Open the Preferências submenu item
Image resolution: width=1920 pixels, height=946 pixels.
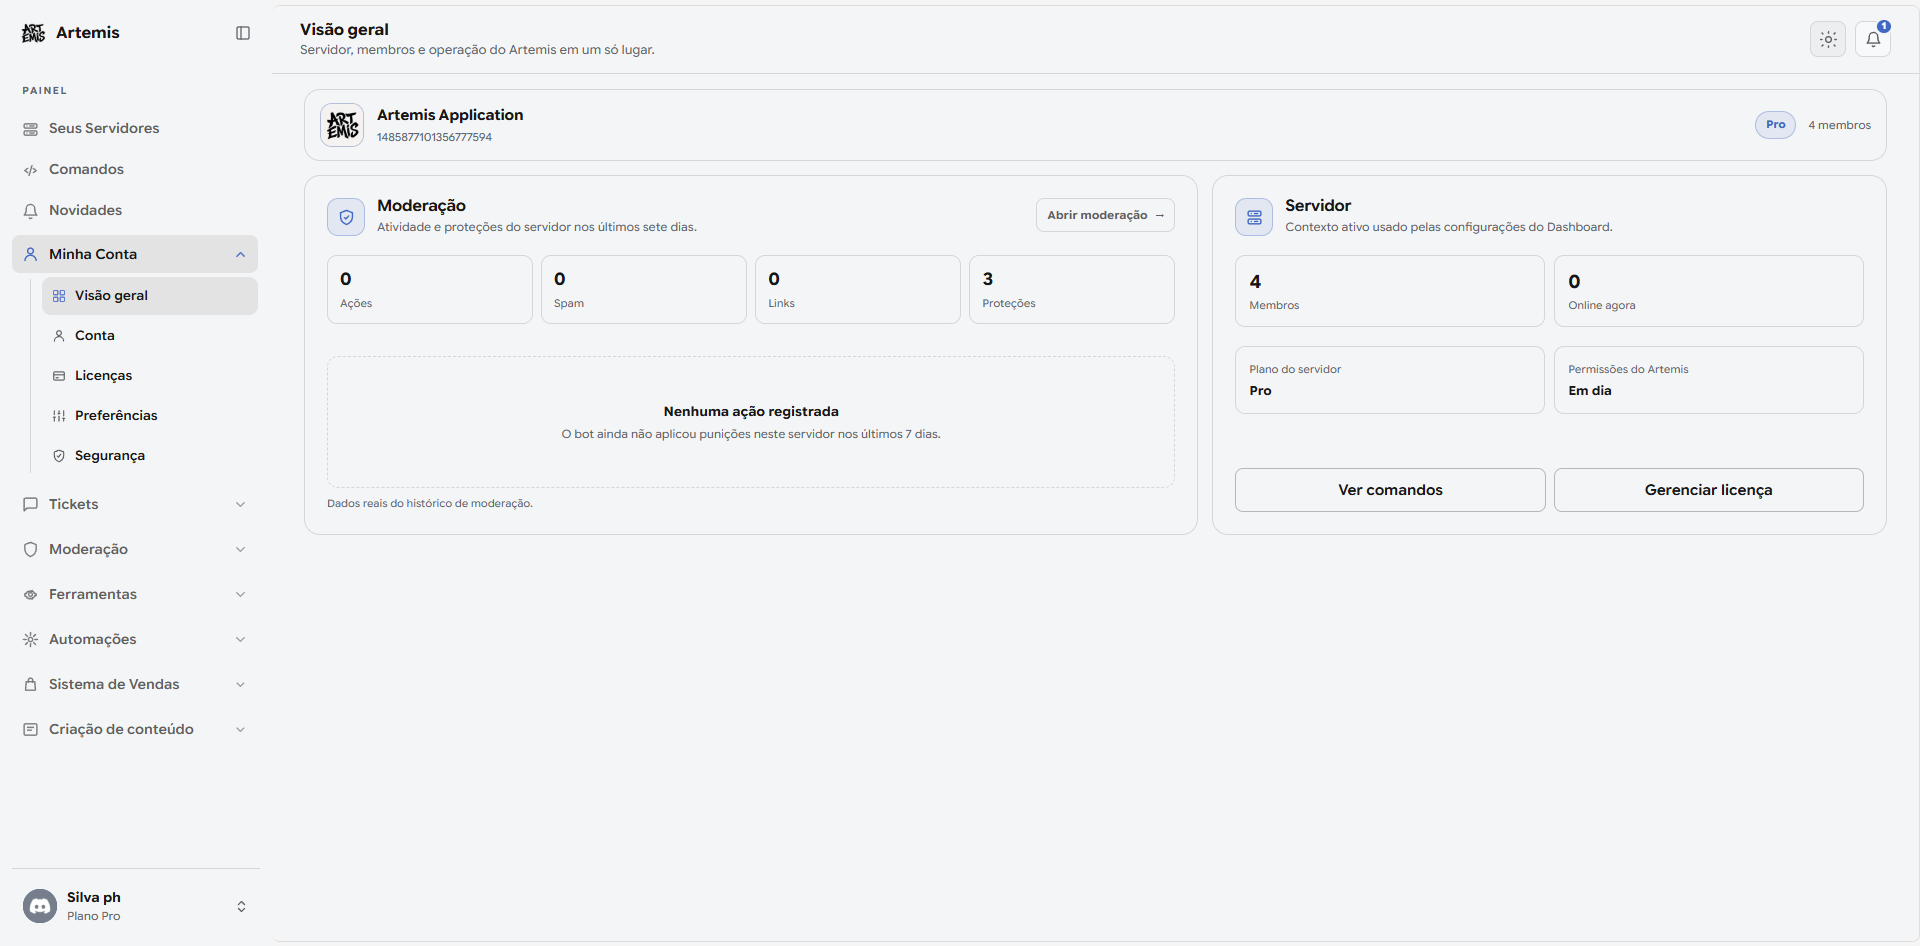(150, 415)
